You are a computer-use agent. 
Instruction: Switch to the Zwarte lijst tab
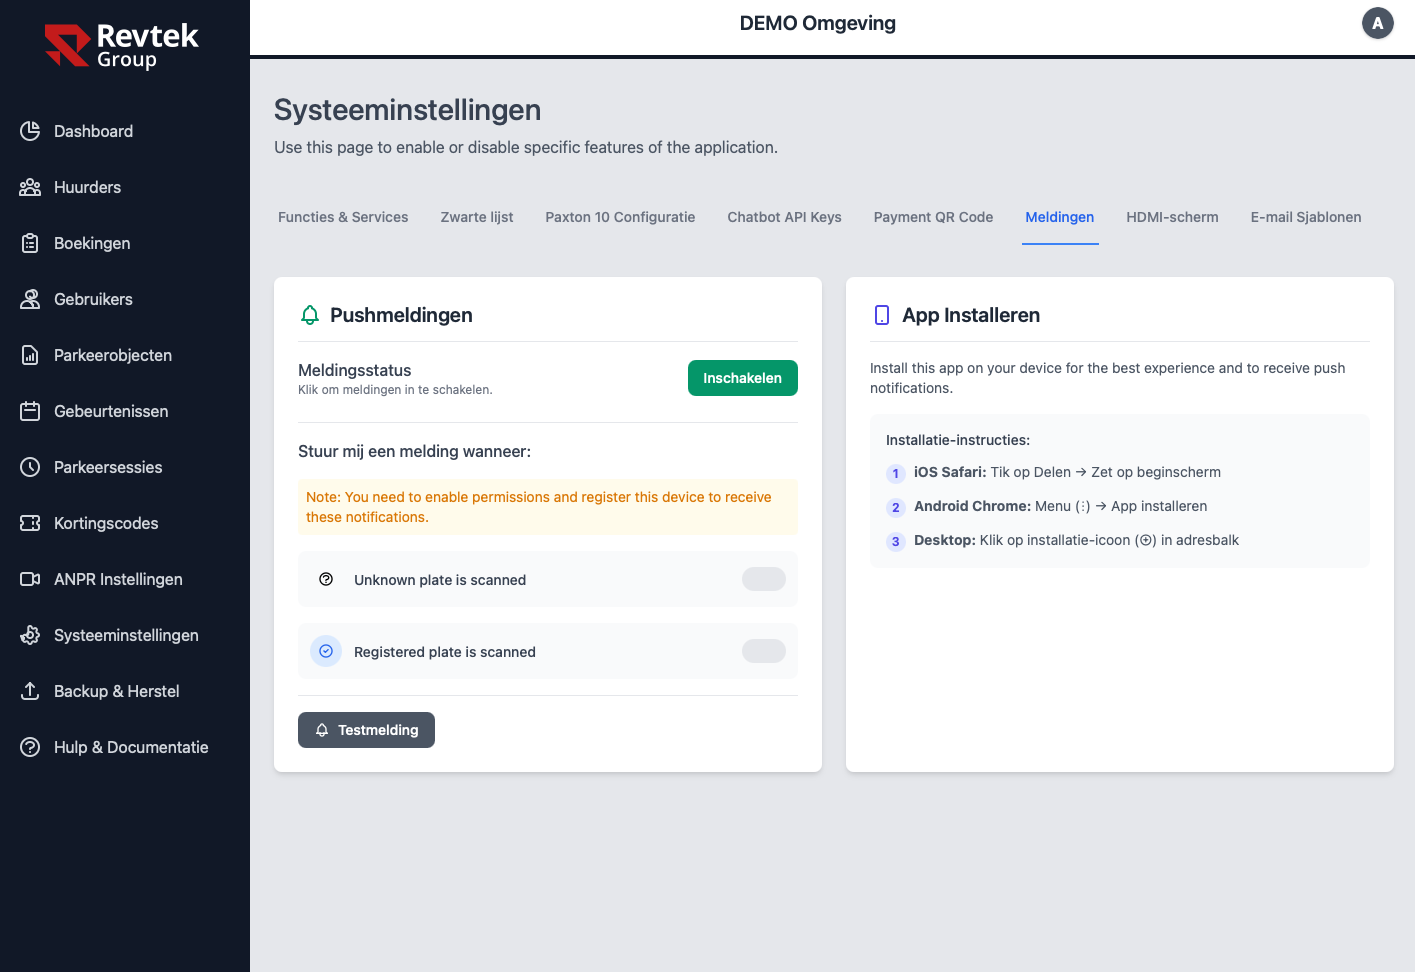tap(477, 217)
